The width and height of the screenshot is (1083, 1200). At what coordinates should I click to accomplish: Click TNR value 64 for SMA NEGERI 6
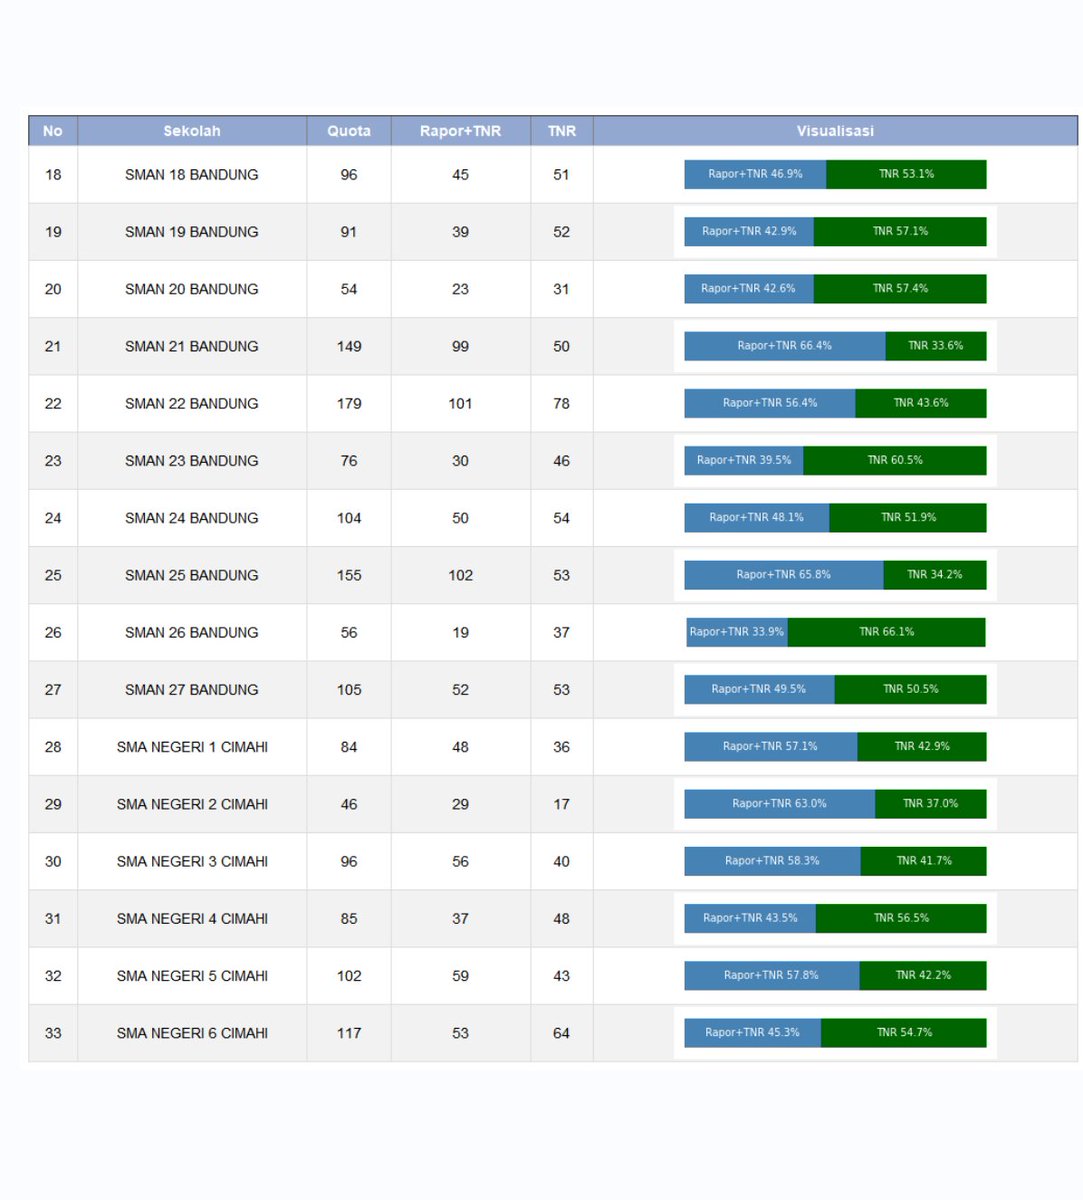562,1033
